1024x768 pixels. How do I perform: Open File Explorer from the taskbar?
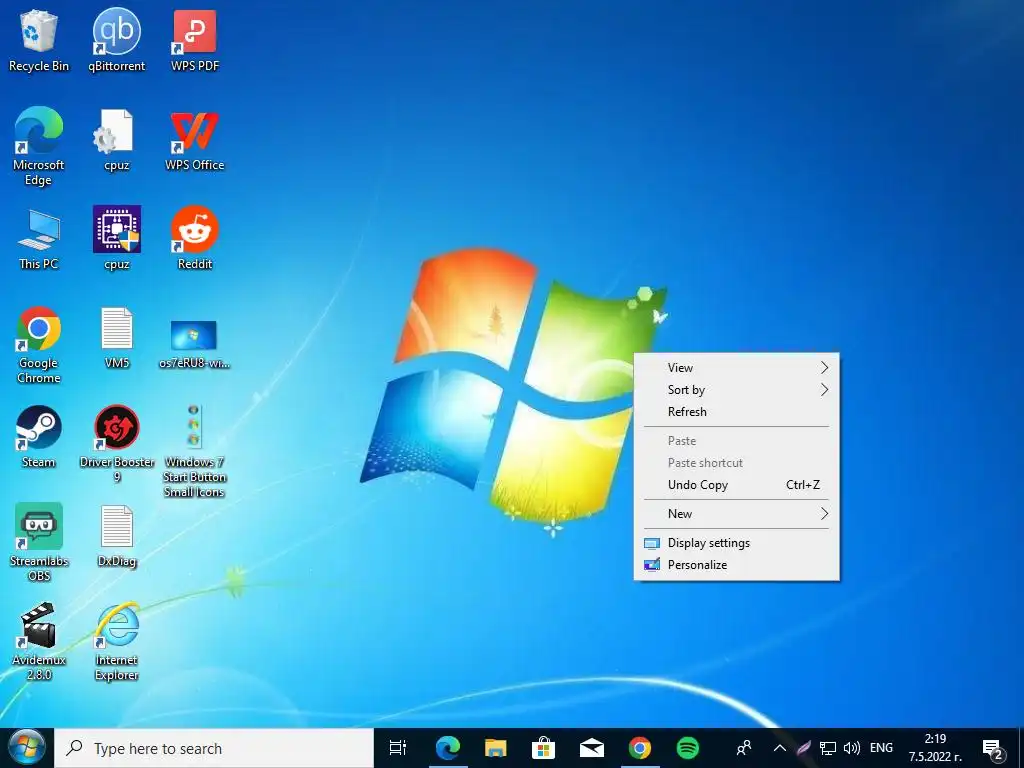[496, 748]
